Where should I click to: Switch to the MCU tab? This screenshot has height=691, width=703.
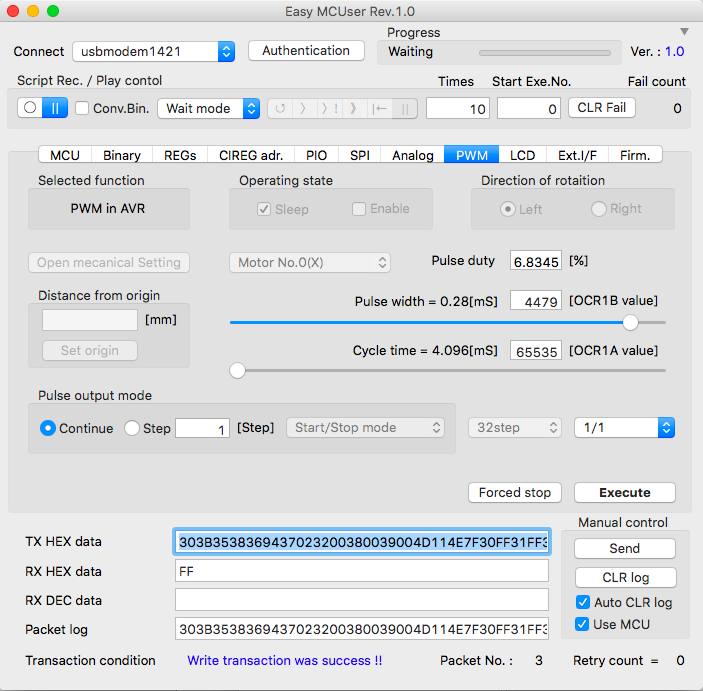(x=65, y=155)
